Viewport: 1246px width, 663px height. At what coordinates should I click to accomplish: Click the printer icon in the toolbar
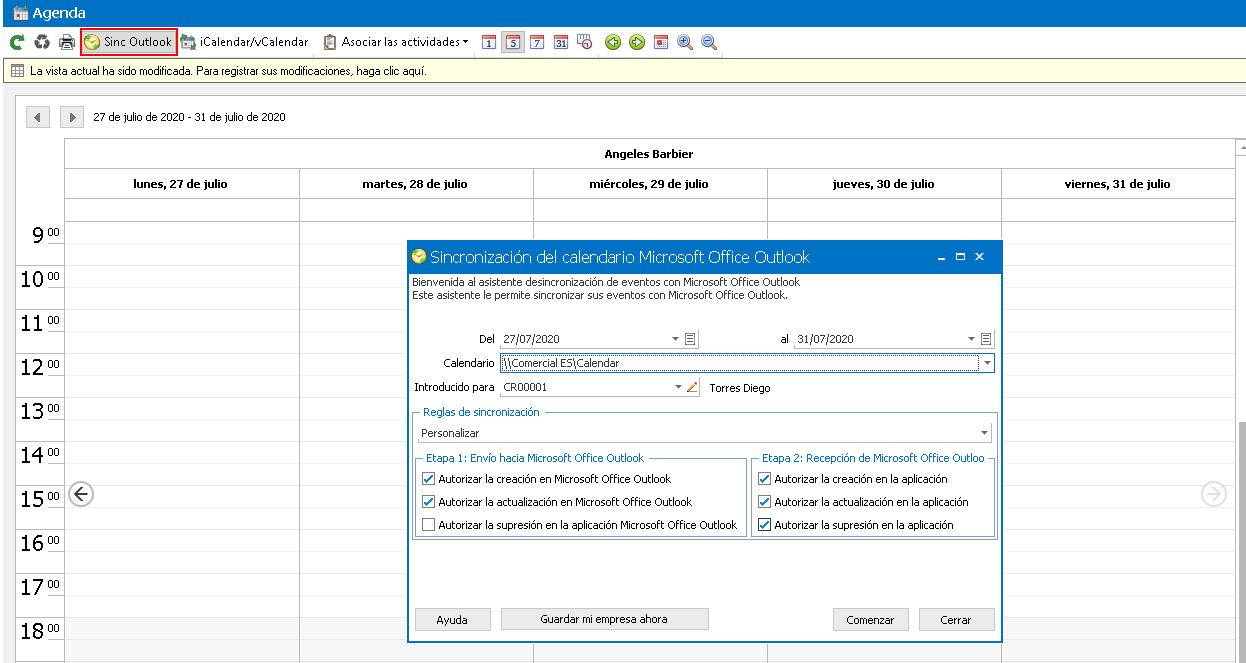click(x=67, y=42)
